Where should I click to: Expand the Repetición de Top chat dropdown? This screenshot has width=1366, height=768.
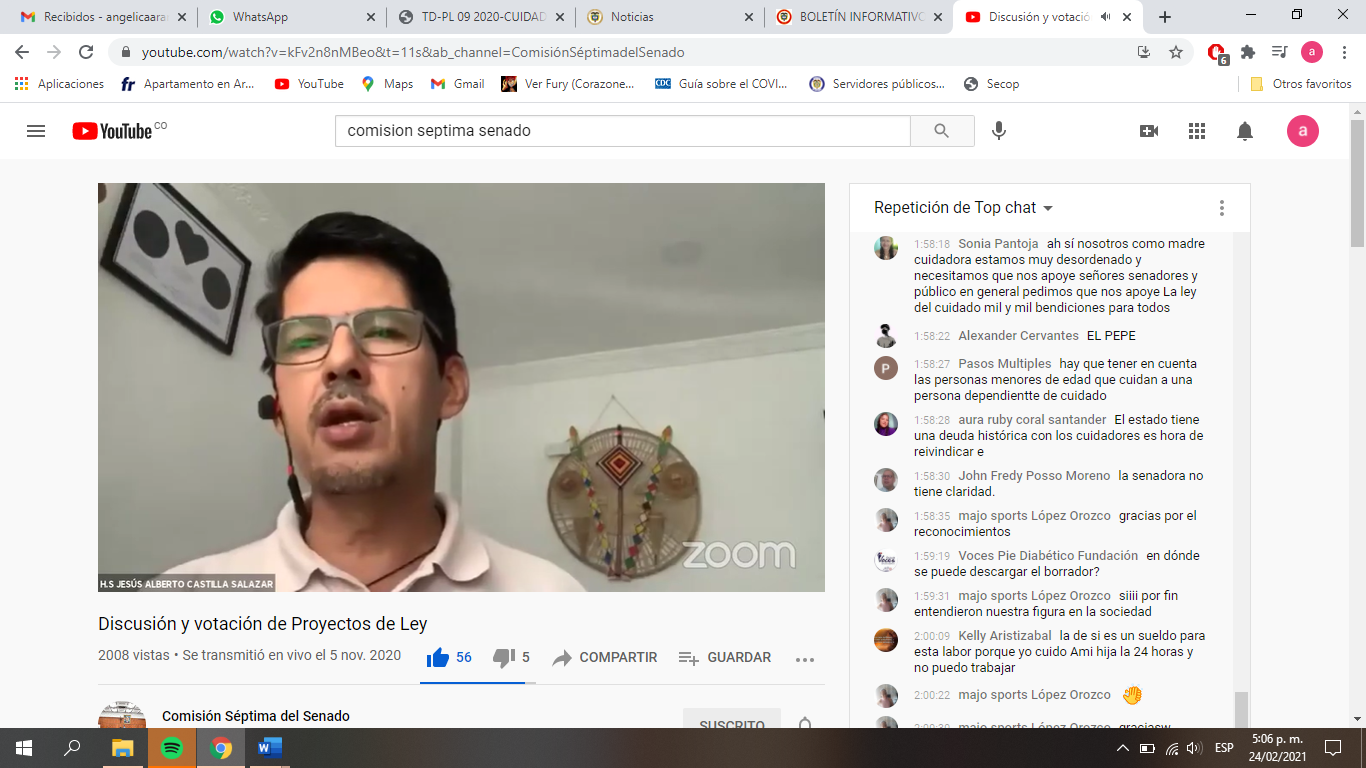(x=963, y=208)
